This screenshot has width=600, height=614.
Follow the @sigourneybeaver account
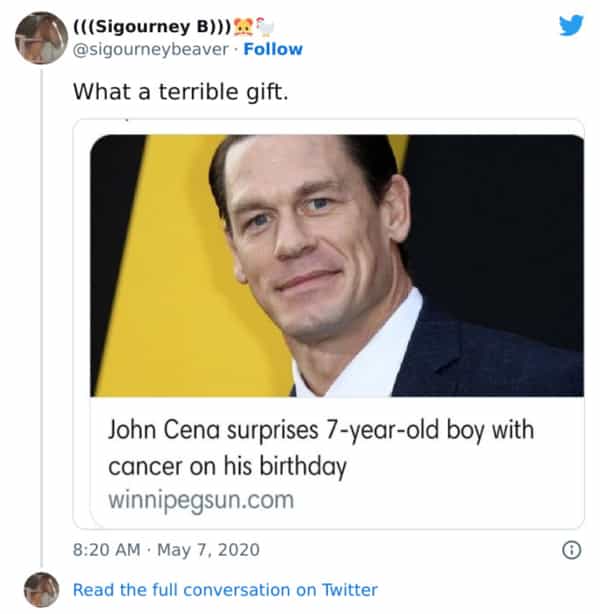(273, 49)
